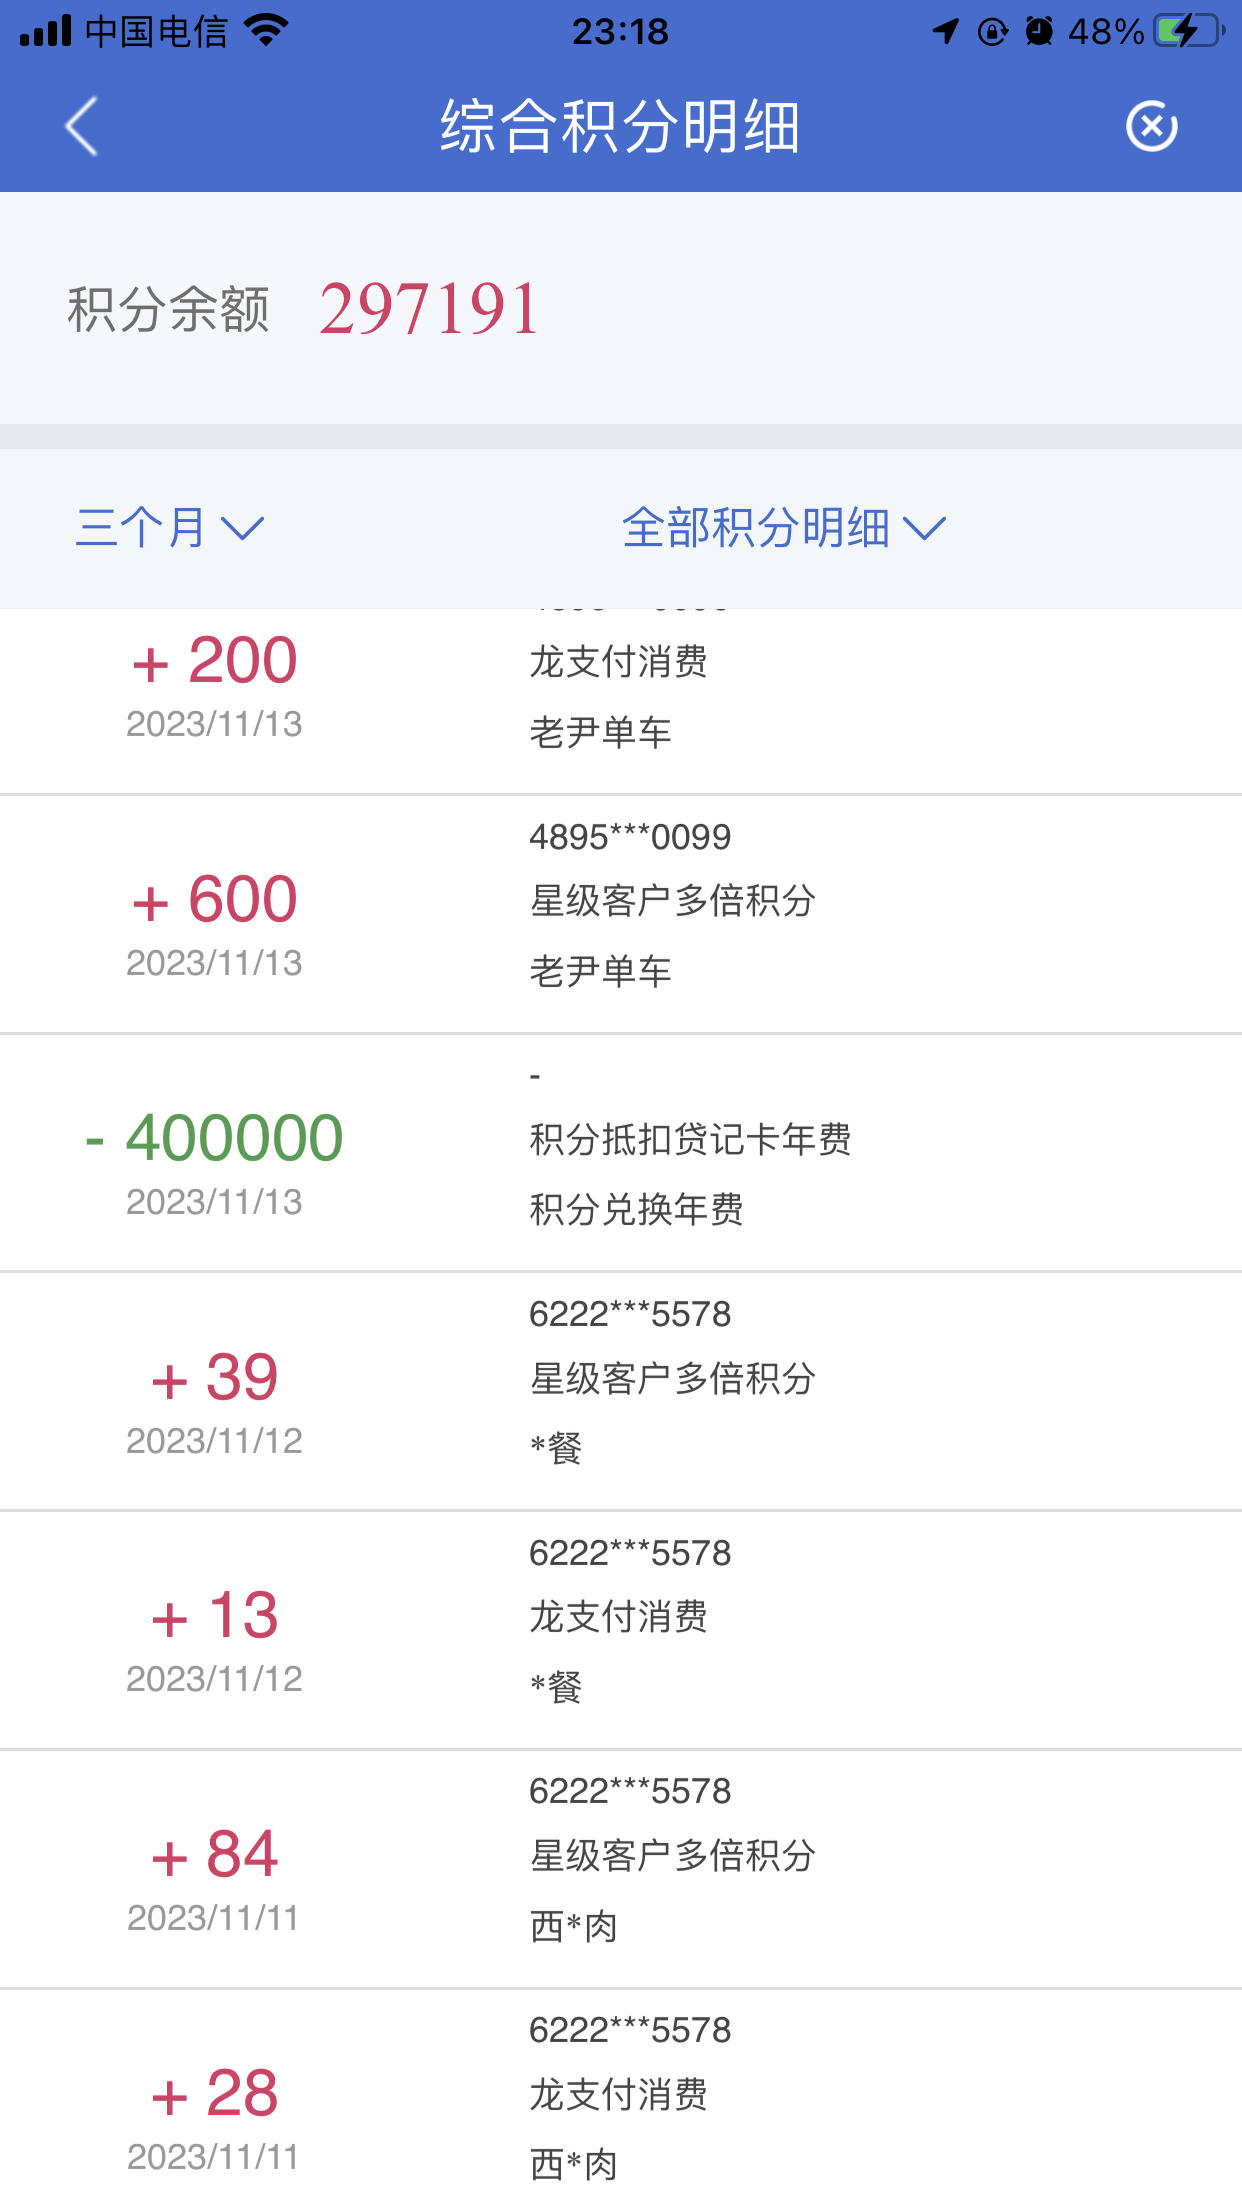
Task: Expand the 全部积分明细 filter dropdown
Action: tap(783, 527)
